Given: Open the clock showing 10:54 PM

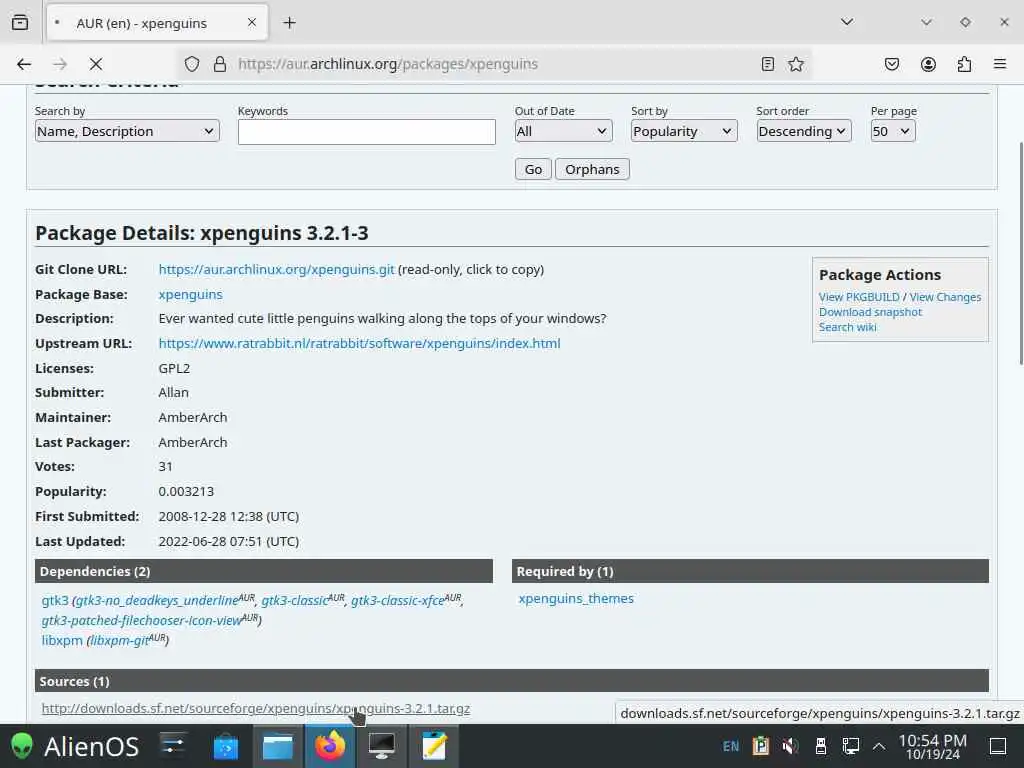Looking at the screenshot, I should click(x=933, y=746).
